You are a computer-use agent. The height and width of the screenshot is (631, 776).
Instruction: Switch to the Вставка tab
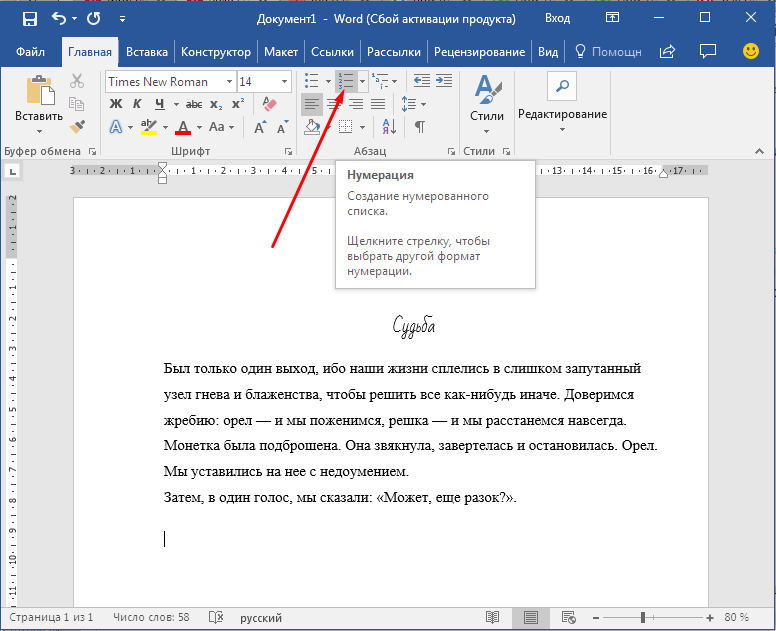pyautogui.click(x=147, y=52)
